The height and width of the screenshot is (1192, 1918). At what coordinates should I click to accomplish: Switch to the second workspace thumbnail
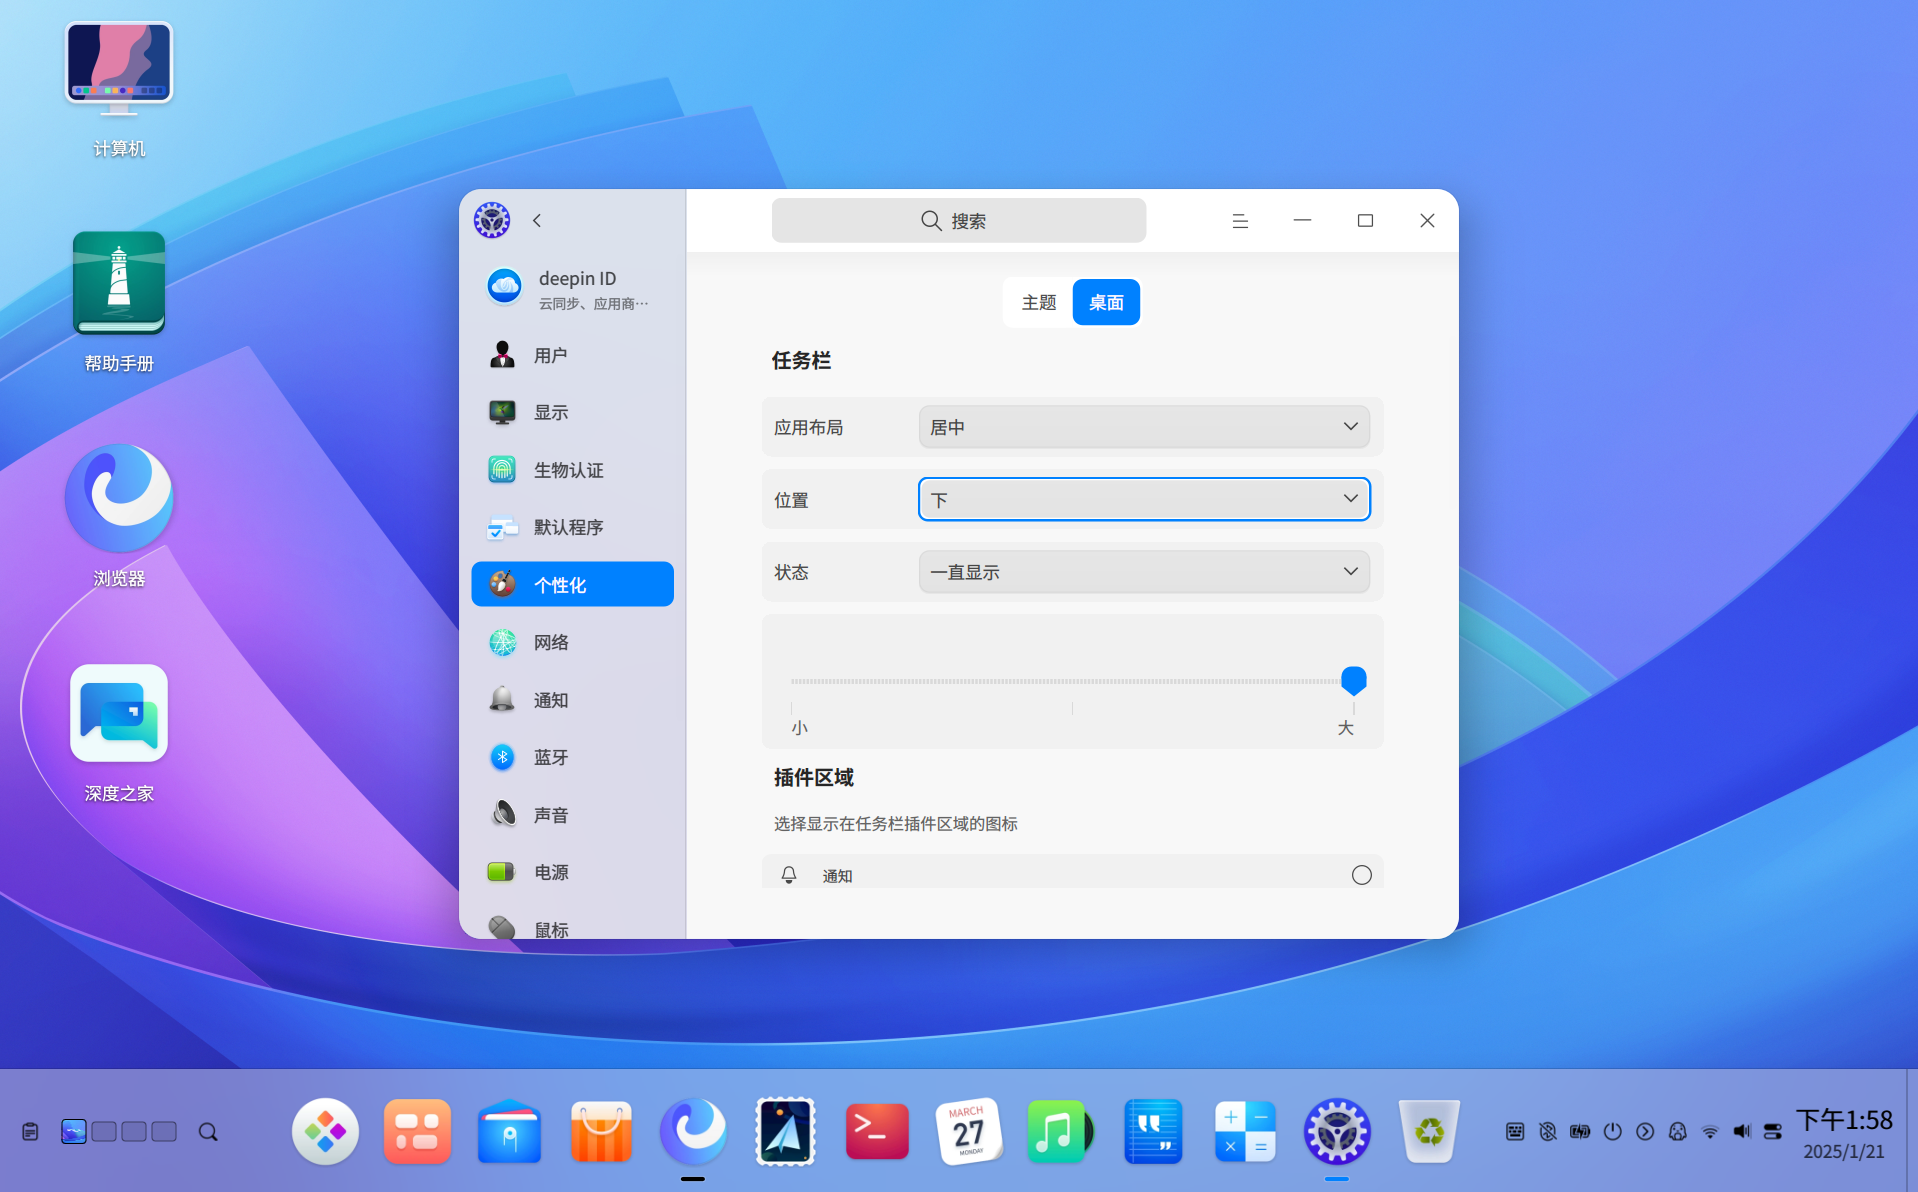(104, 1131)
